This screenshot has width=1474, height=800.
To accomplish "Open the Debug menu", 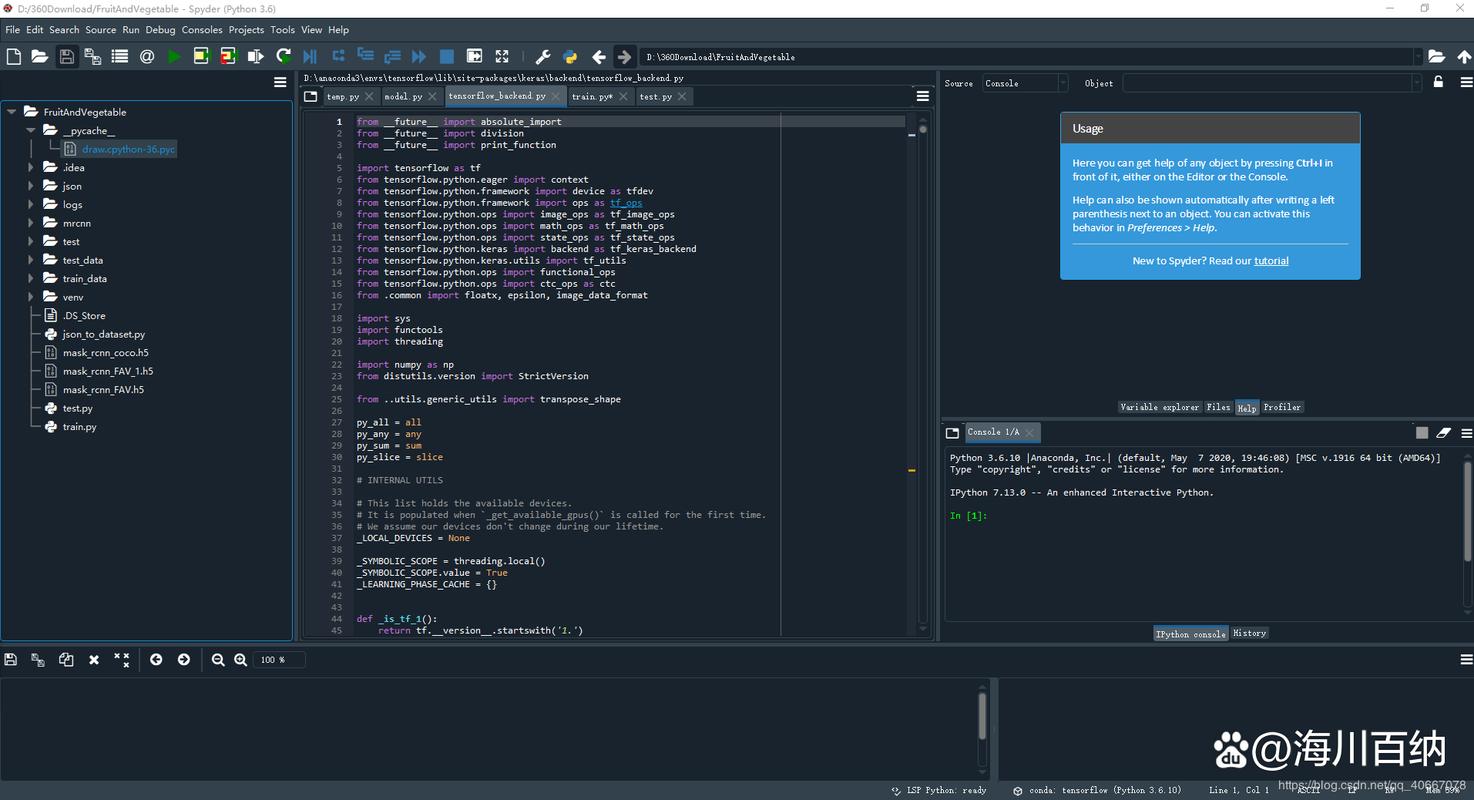I will [x=160, y=30].
